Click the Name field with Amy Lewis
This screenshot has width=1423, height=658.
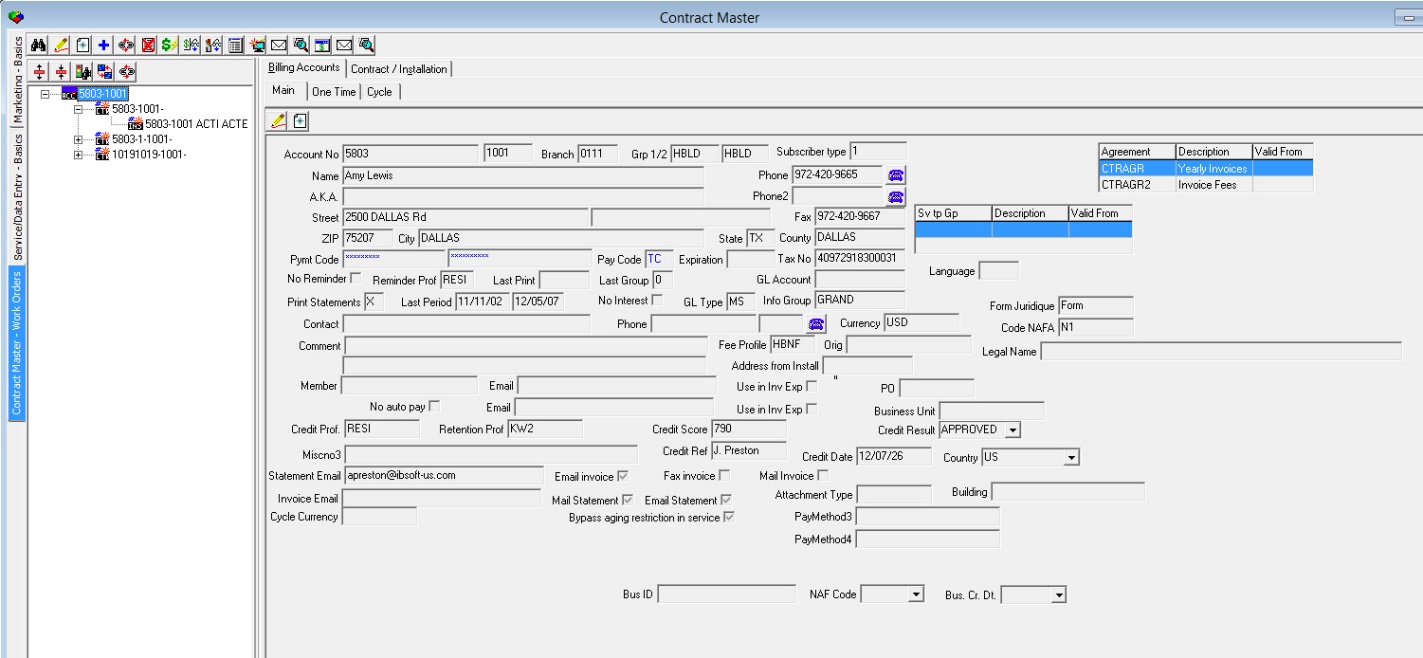[523, 175]
